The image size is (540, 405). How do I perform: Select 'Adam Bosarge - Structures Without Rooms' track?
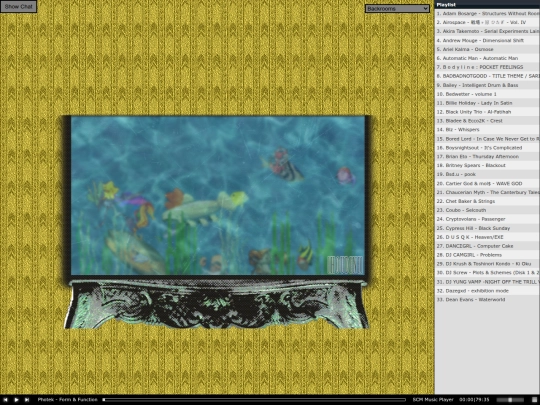click(x=487, y=13)
